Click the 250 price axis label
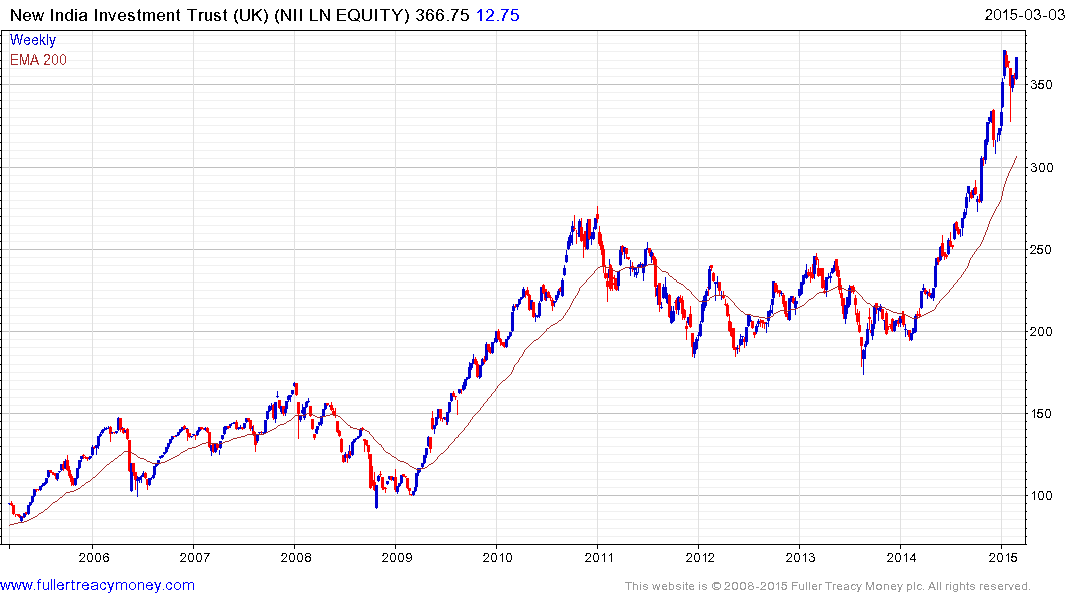Viewport: 1075px width, 600px height. (1041, 250)
